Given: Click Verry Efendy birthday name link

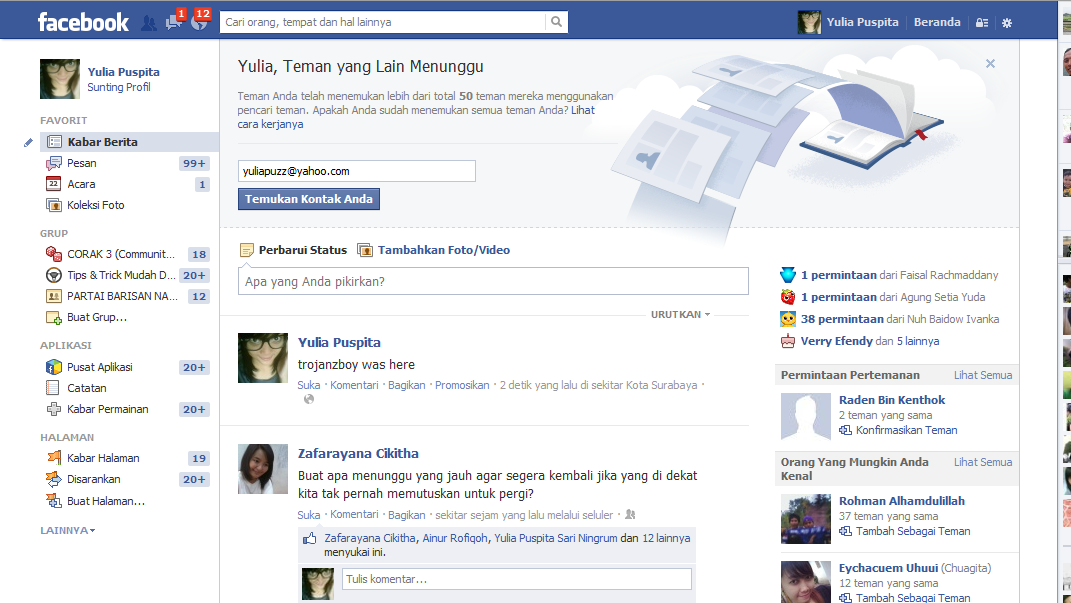Looking at the screenshot, I should pos(837,341).
